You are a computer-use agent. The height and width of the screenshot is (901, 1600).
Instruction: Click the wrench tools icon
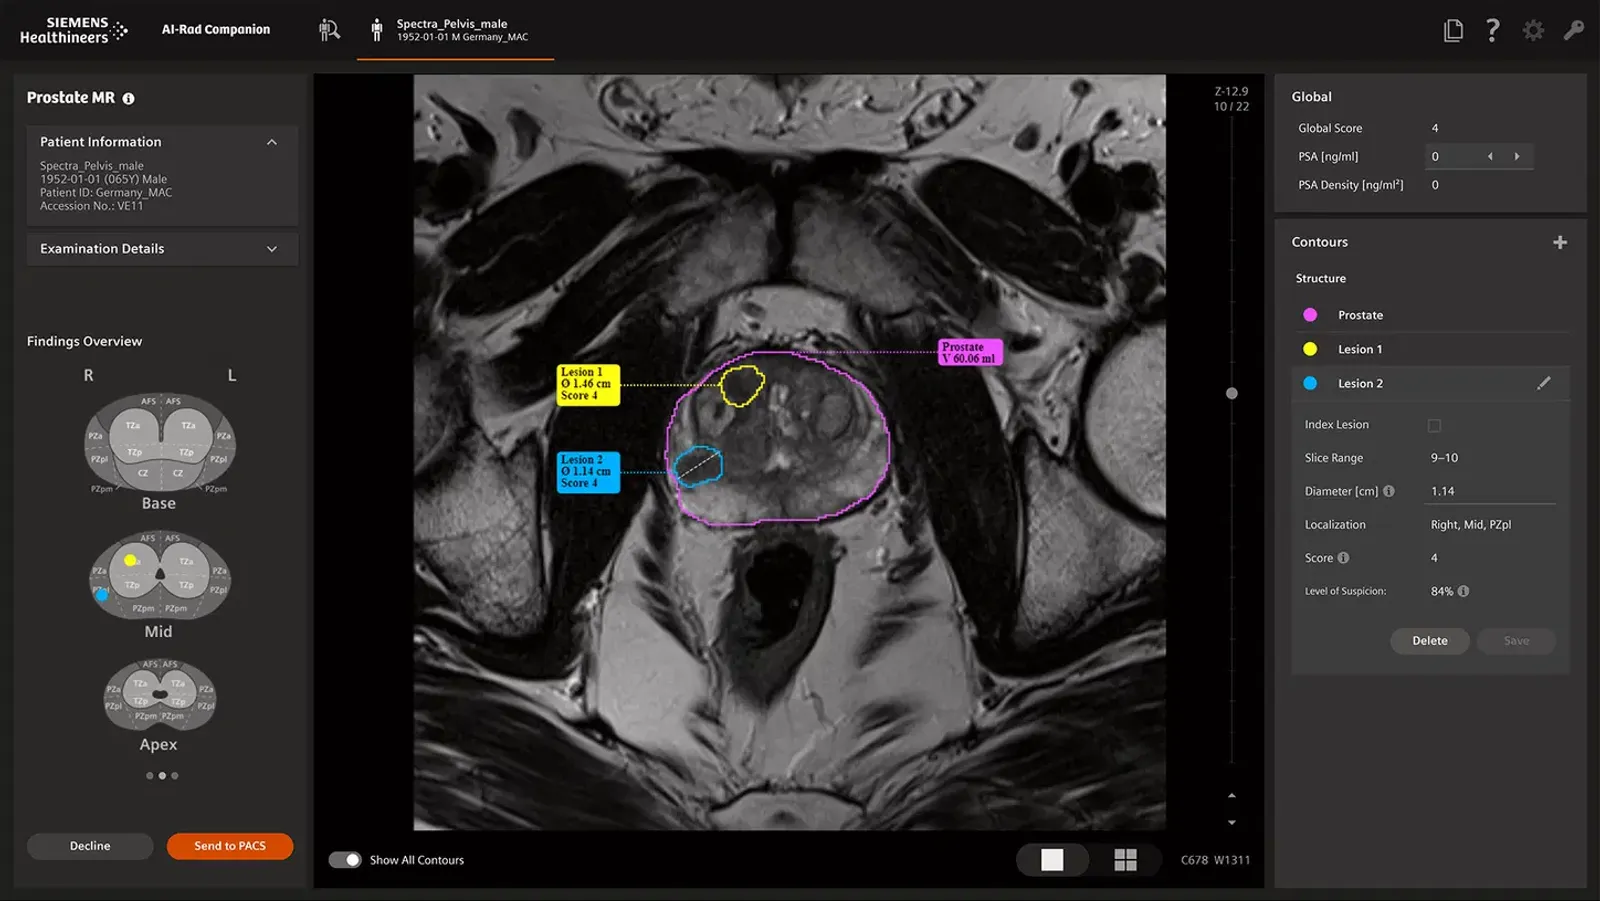1574,30
